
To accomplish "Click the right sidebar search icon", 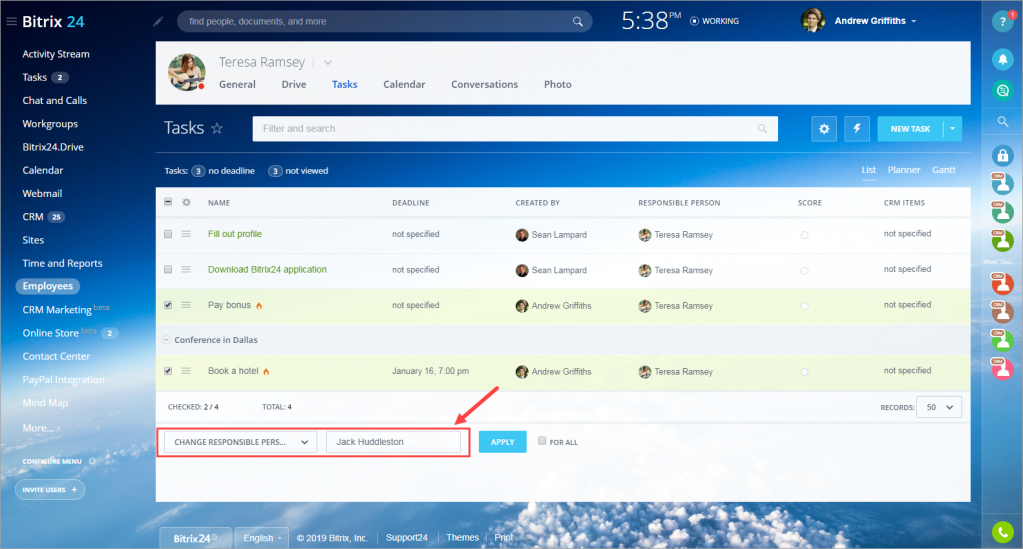I will pos(1003,121).
